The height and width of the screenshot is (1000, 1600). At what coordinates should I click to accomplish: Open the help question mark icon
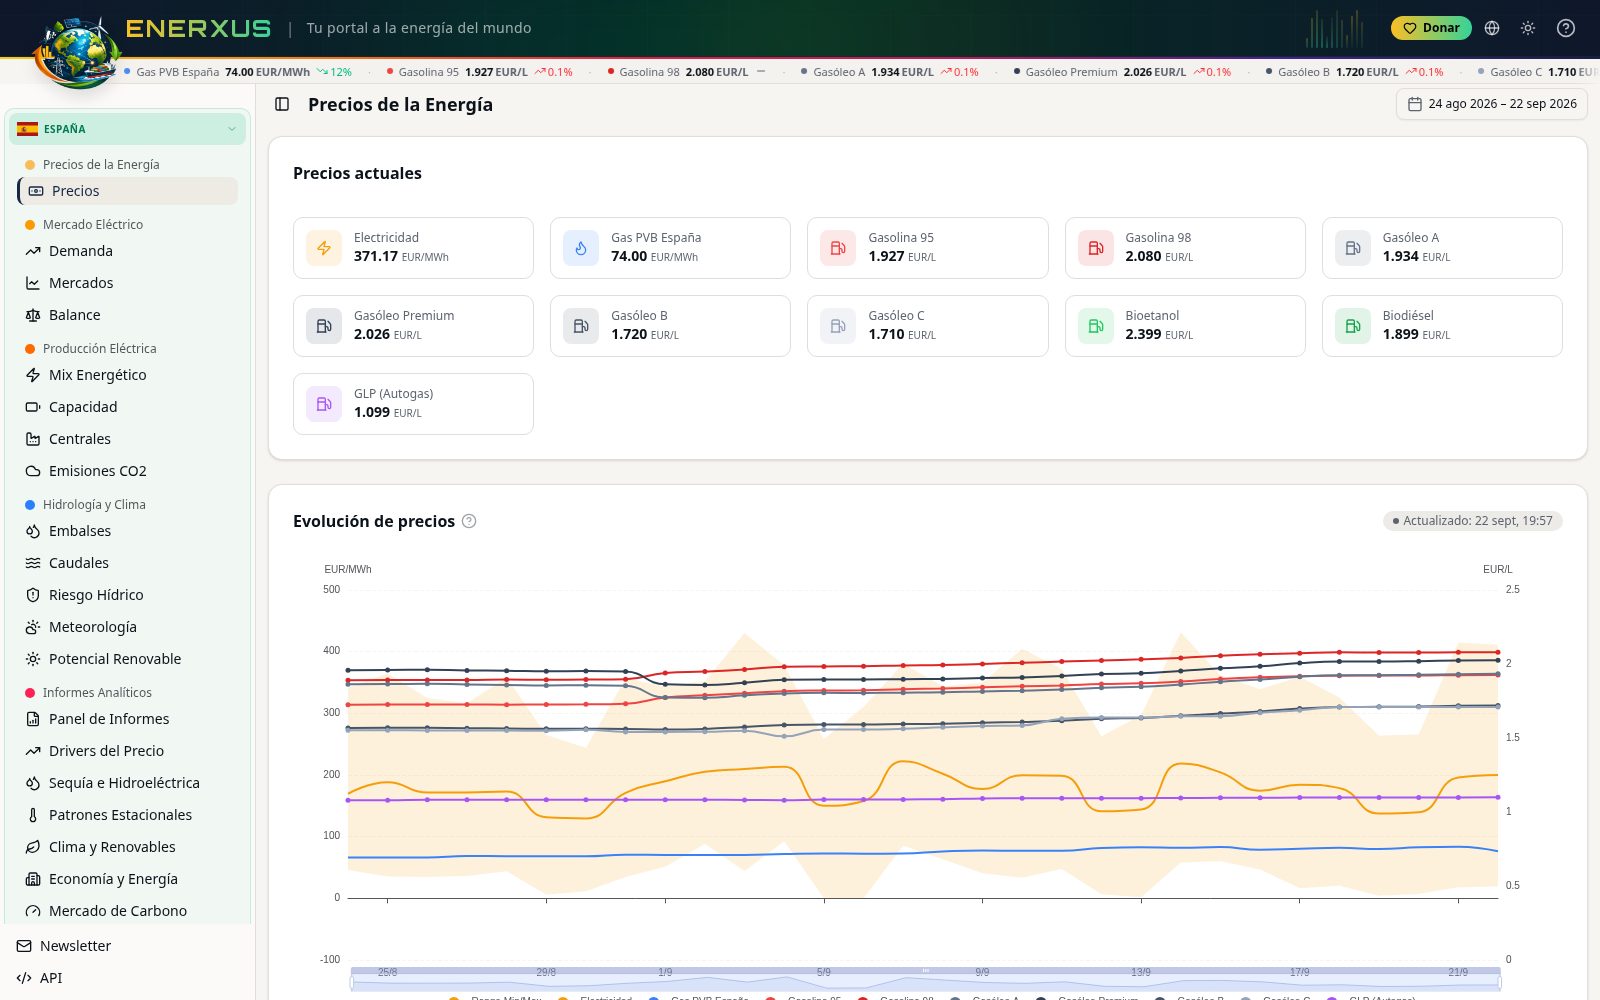(x=1566, y=28)
